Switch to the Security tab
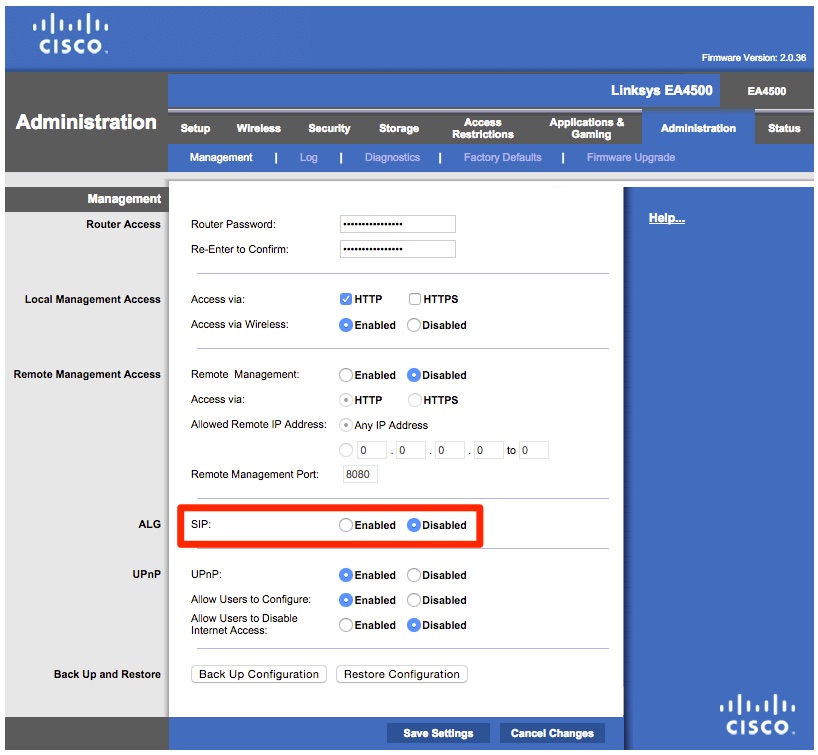Image resolution: width=818 pixels, height=755 pixels. [329, 128]
